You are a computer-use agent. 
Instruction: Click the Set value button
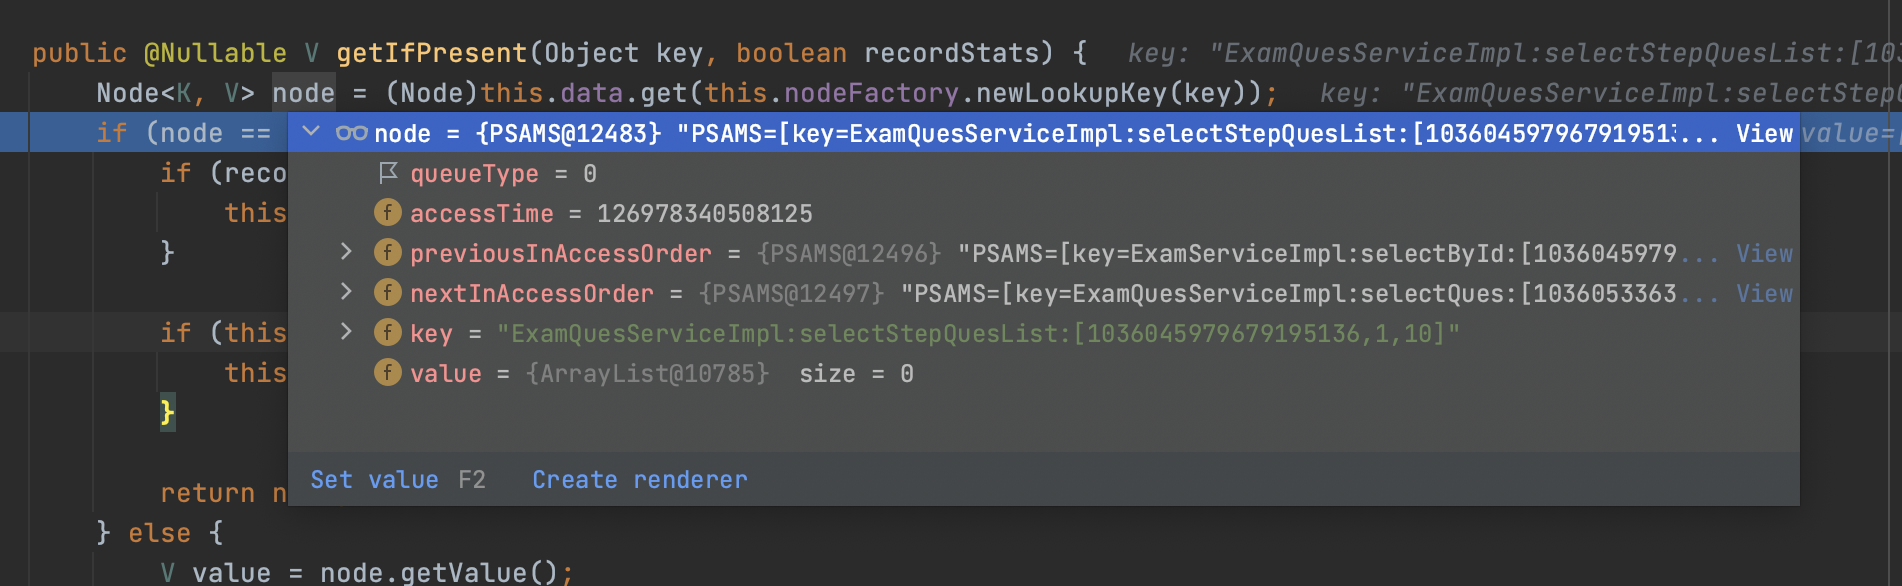[375, 479]
